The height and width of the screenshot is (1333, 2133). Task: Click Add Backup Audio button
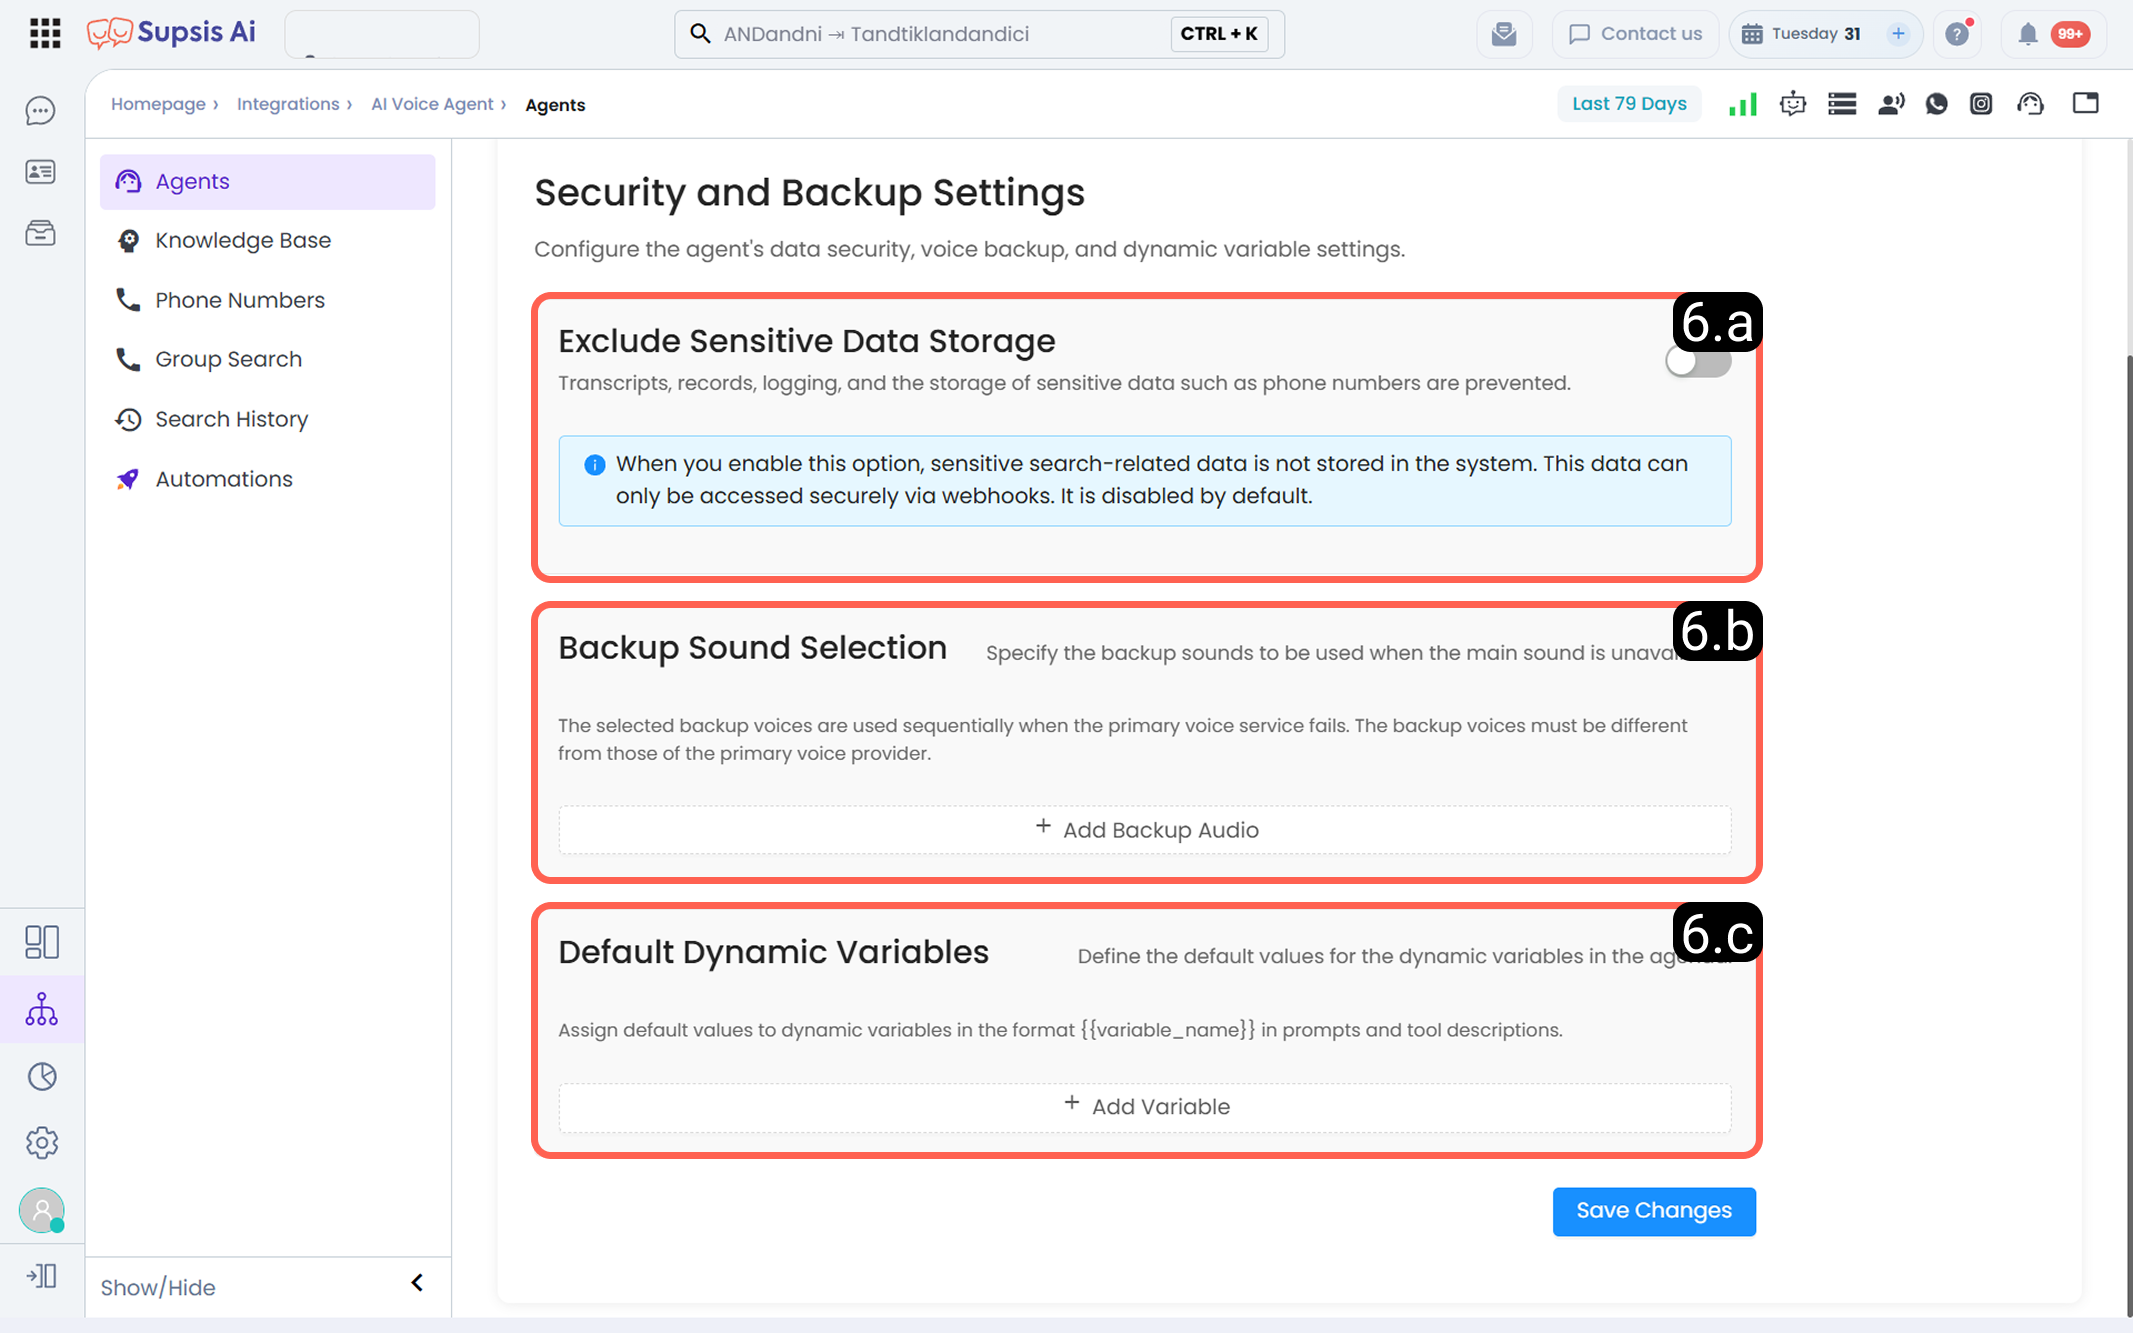click(x=1145, y=830)
